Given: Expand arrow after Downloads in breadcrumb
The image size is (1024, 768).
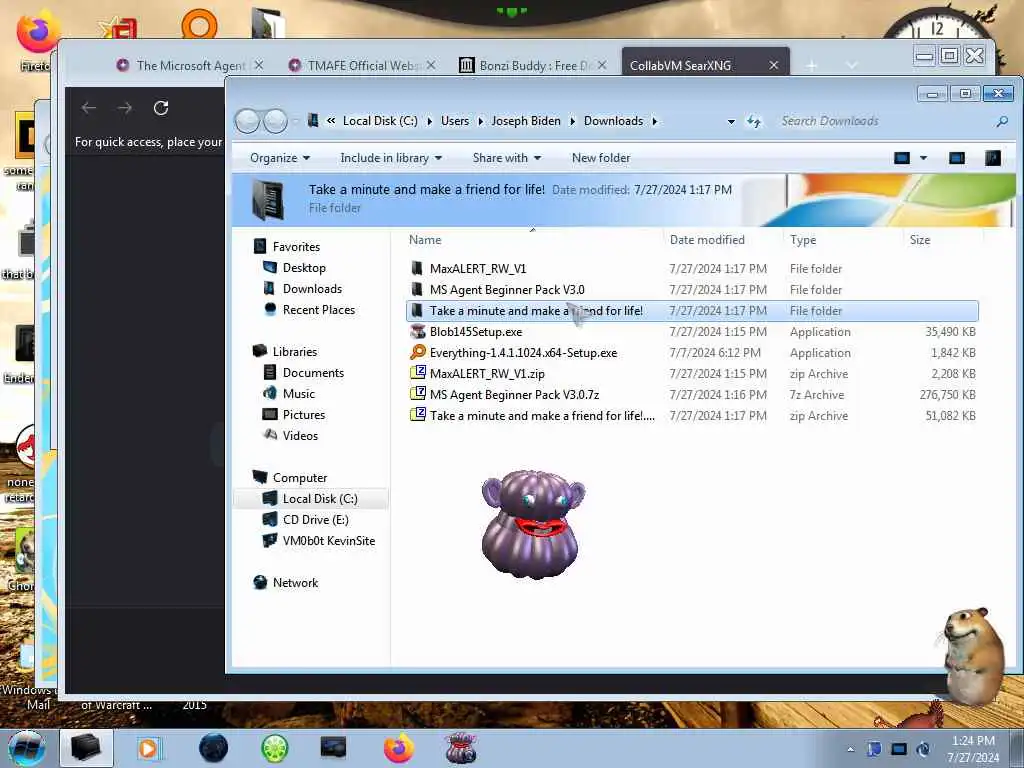Looking at the screenshot, I should (654, 121).
